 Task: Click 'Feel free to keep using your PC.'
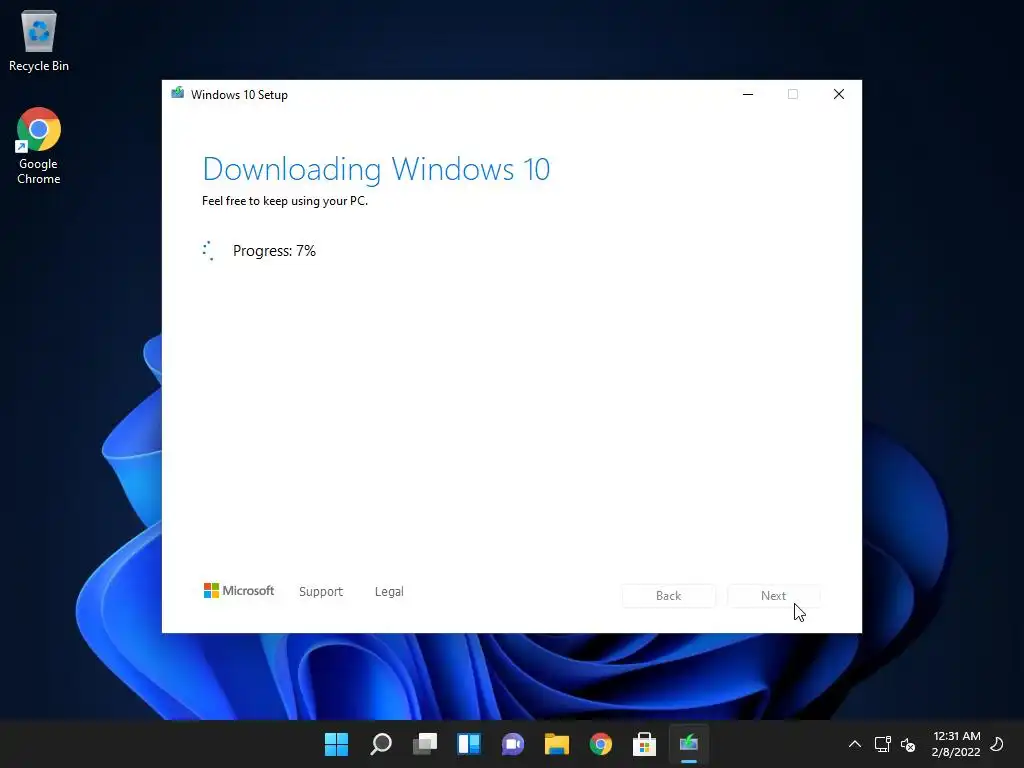285,200
